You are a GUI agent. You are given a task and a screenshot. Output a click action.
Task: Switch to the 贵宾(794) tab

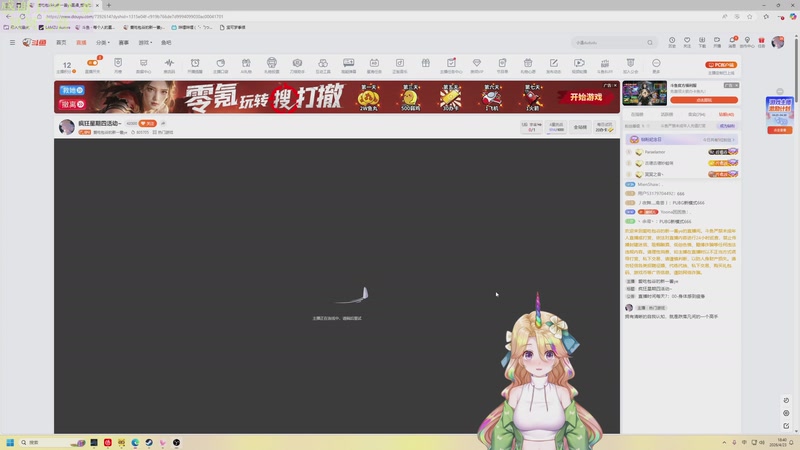(696, 114)
